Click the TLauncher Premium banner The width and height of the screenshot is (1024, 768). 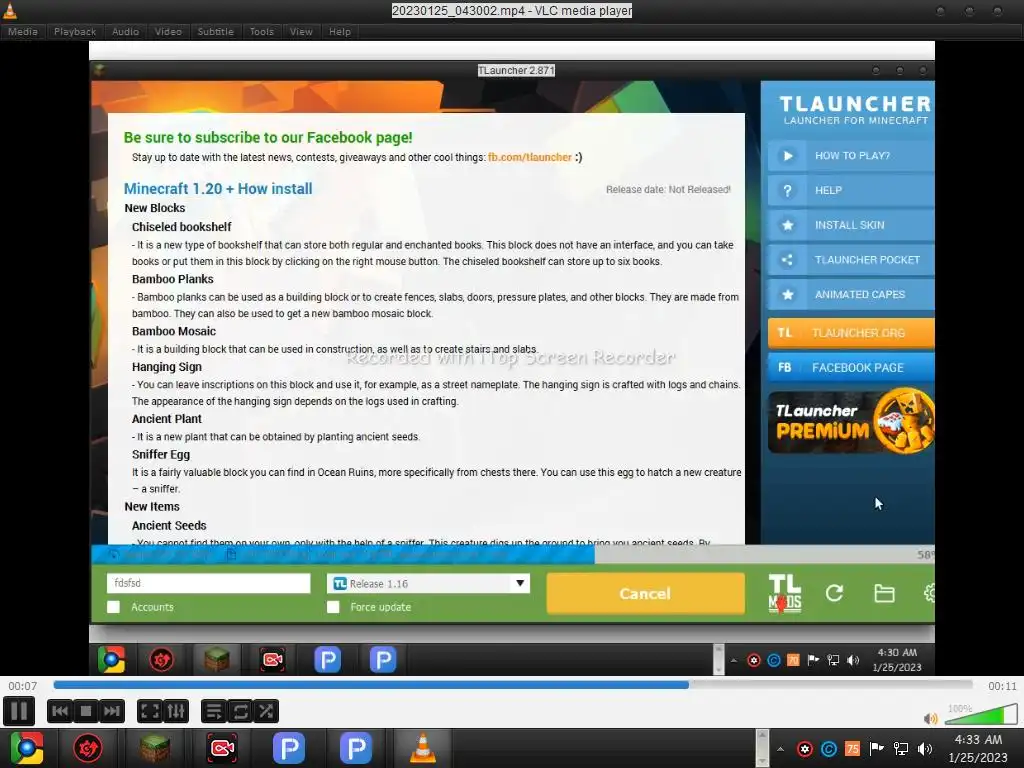click(851, 421)
